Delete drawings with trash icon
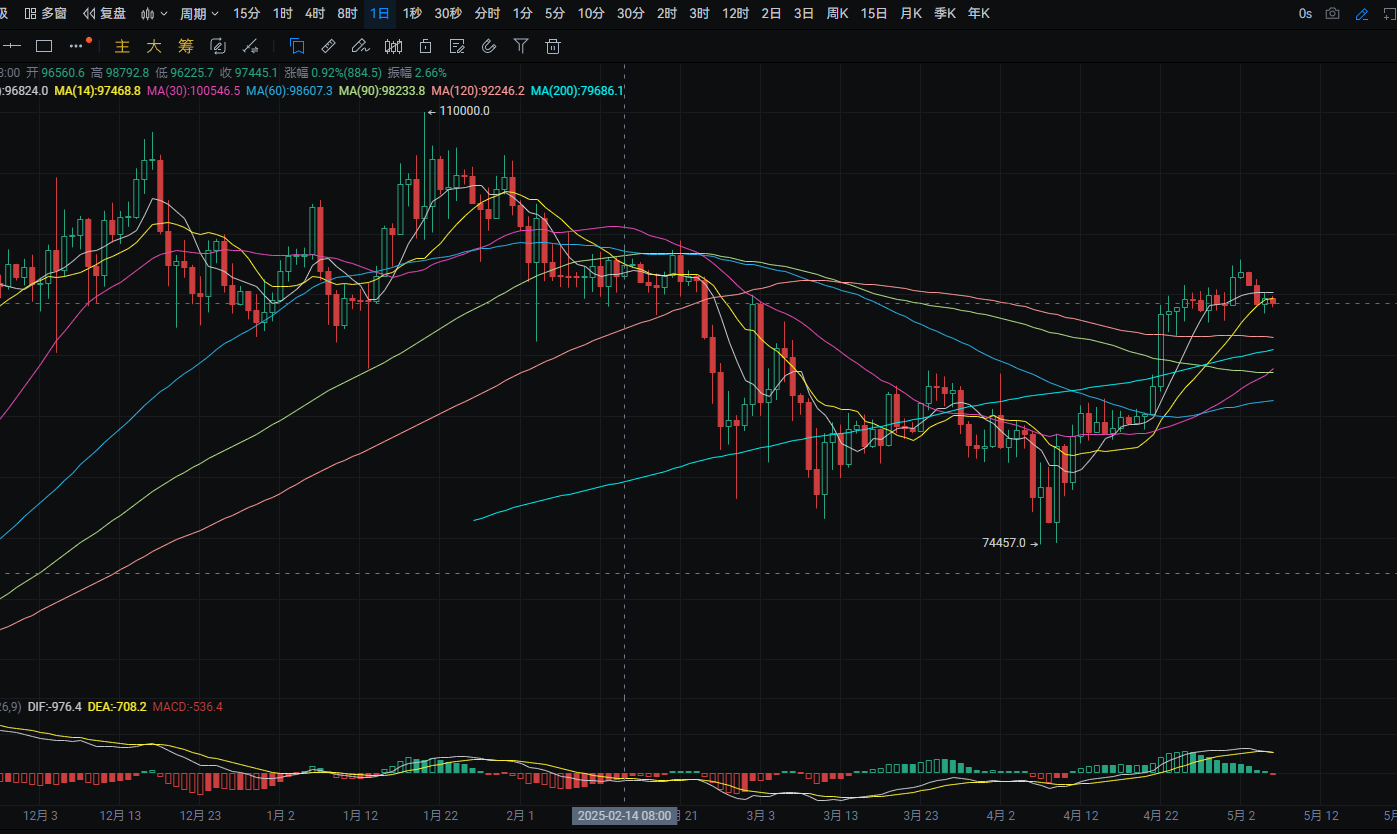Image resolution: width=1397 pixels, height=834 pixels. coord(553,46)
